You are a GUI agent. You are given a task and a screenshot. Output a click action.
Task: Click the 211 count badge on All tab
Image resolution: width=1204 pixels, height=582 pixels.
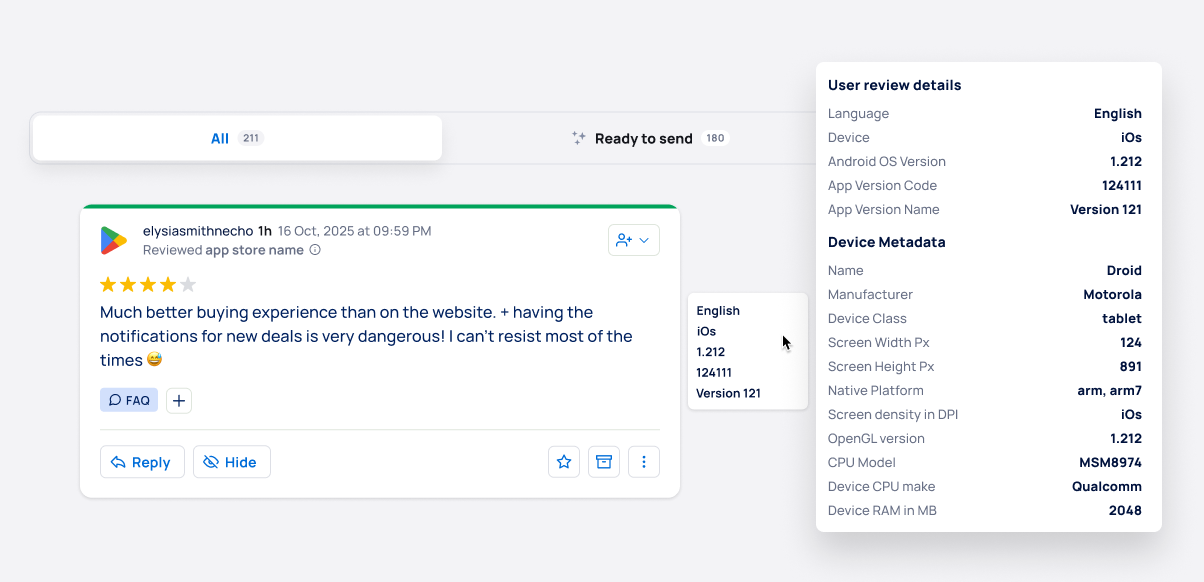click(x=249, y=138)
